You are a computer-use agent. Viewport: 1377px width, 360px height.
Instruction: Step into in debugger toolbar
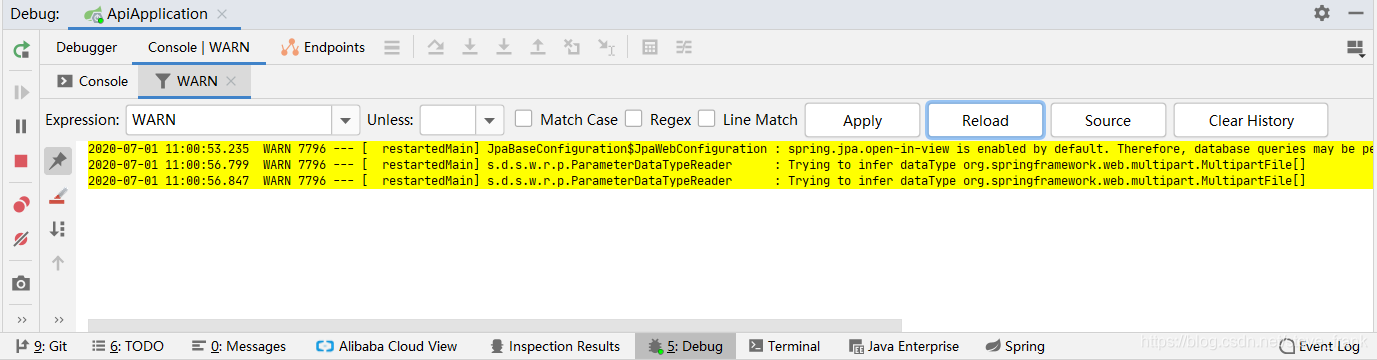pos(470,47)
